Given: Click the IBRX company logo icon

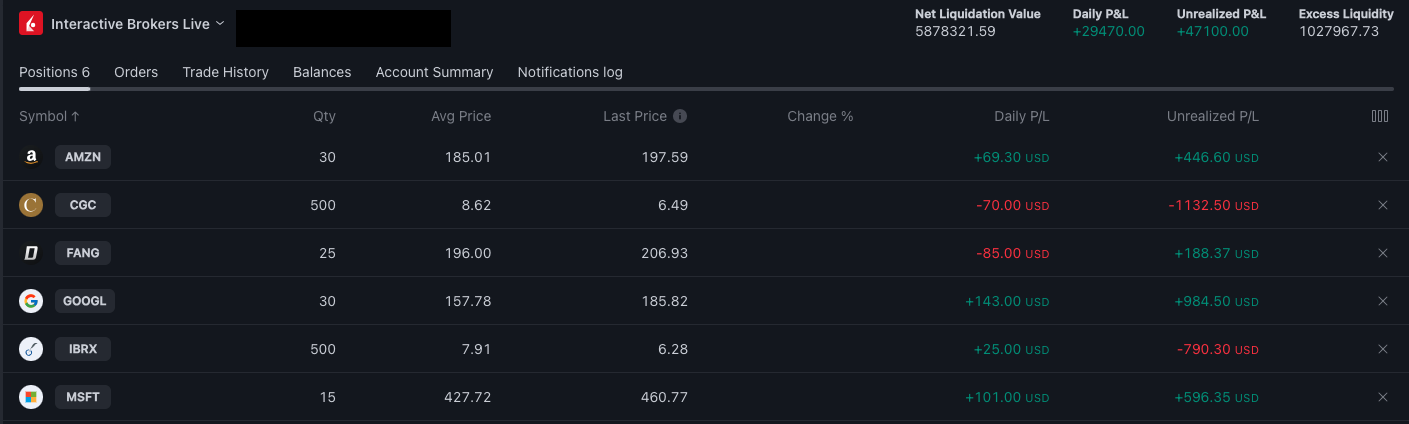Looking at the screenshot, I should (x=31, y=349).
